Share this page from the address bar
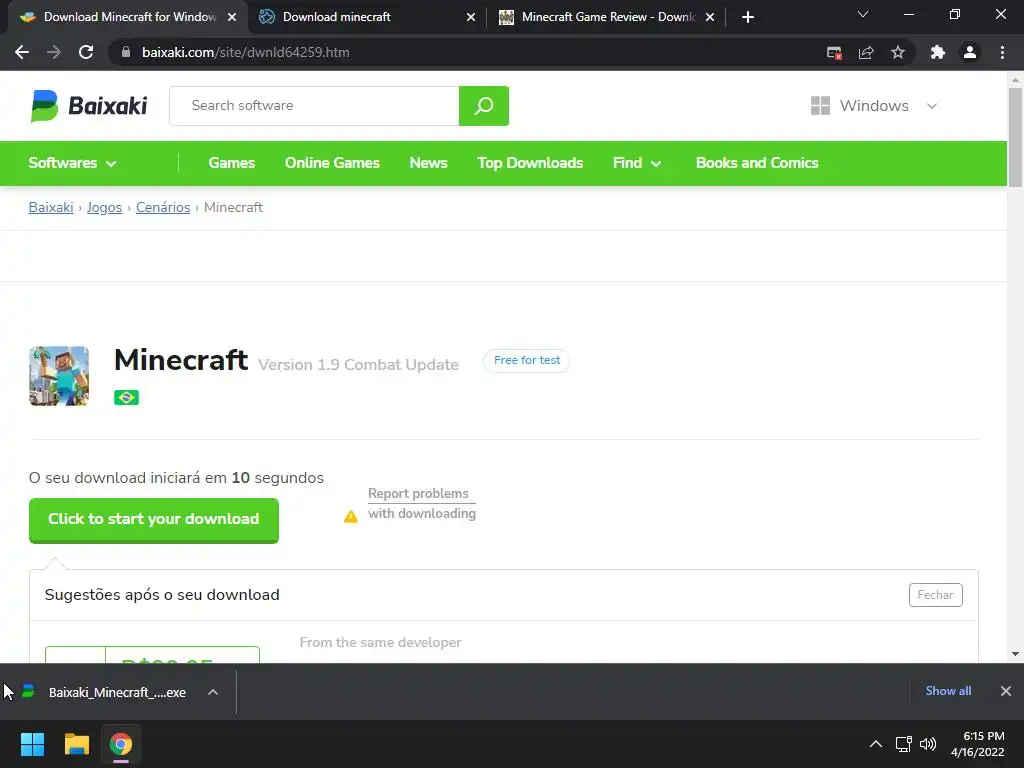The image size is (1024, 768). 866,52
